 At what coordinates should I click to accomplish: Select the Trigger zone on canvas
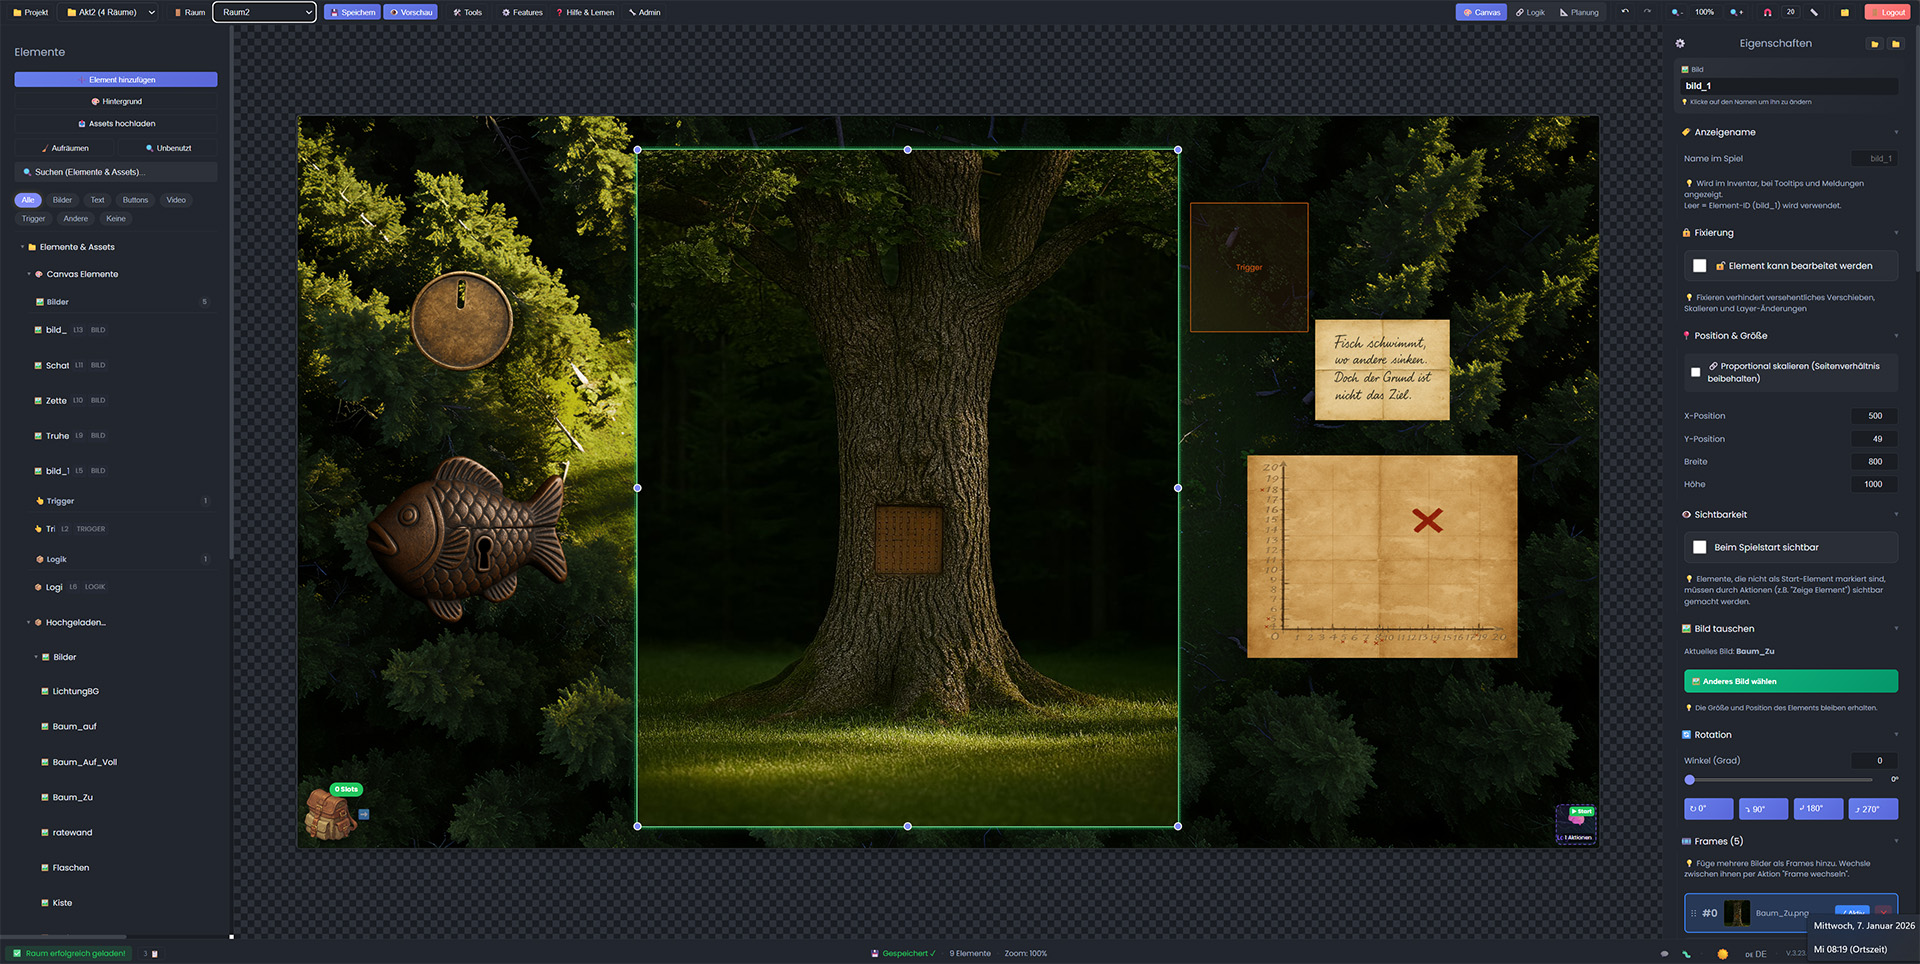(x=1249, y=267)
